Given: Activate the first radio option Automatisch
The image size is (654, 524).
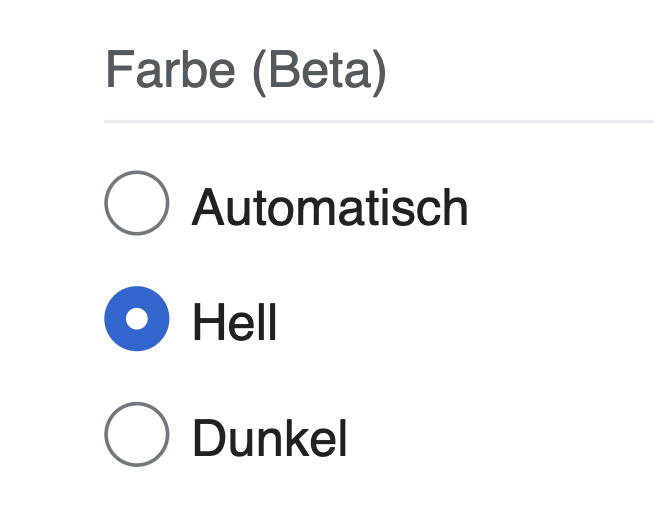Looking at the screenshot, I should 136,203.
